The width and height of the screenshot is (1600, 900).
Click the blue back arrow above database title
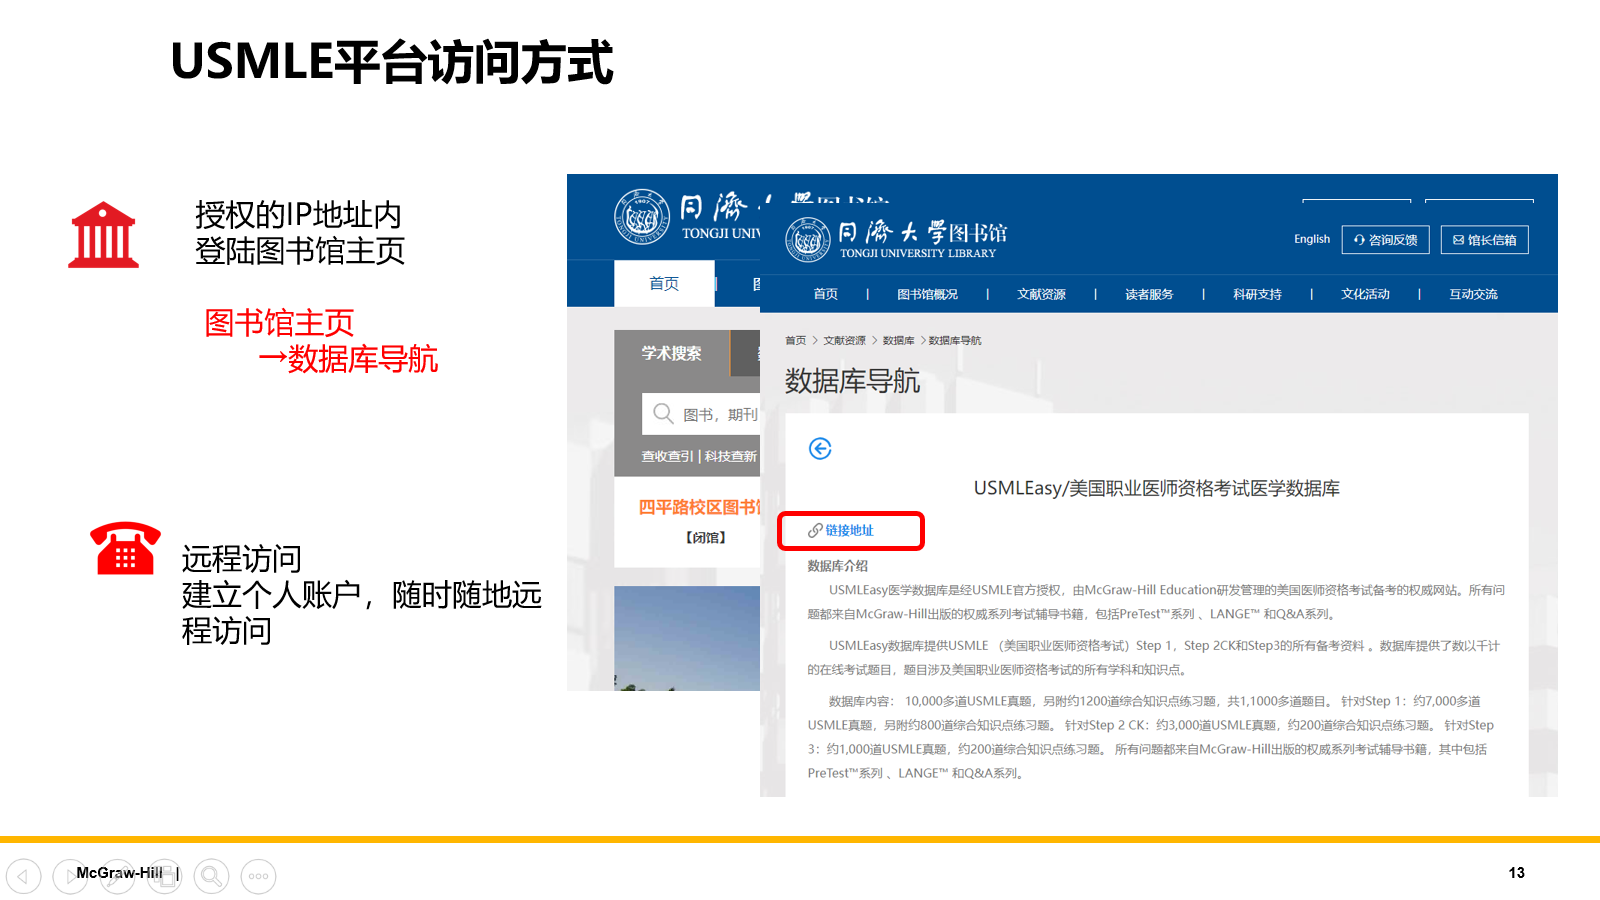click(x=820, y=449)
